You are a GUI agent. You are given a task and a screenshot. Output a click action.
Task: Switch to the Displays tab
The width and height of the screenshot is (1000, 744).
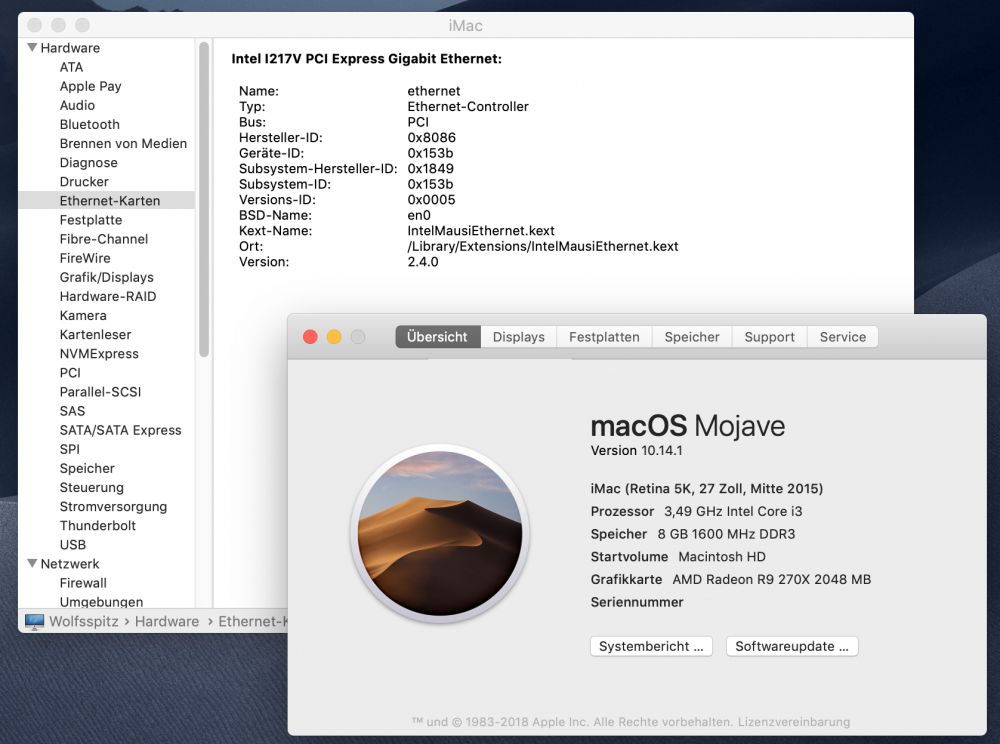pos(518,337)
